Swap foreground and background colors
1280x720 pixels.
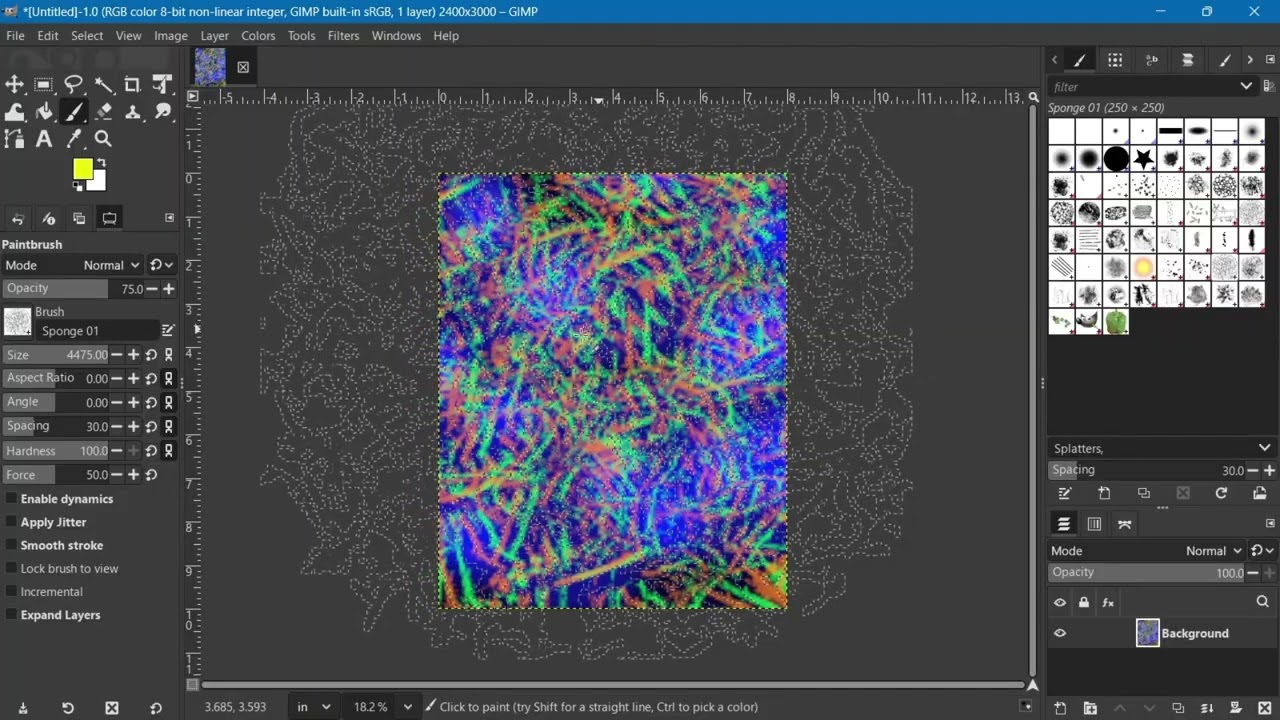click(x=101, y=163)
